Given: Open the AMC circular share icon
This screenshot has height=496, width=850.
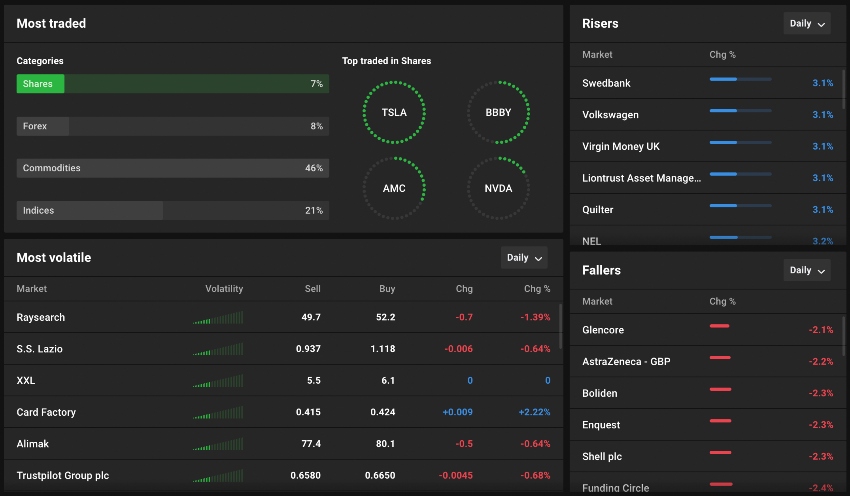Looking at the screenshot, I should [x=394, y=188].
